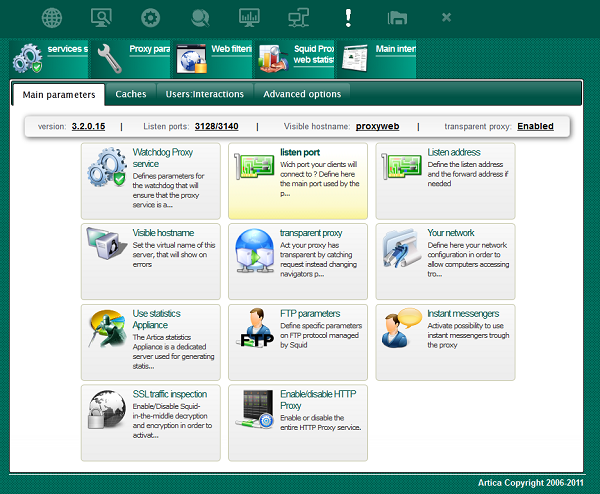This screenshot has height=494, width=600.
Task: Open the gear settings icon in top toolbar
Action: [x=150, y=18]
